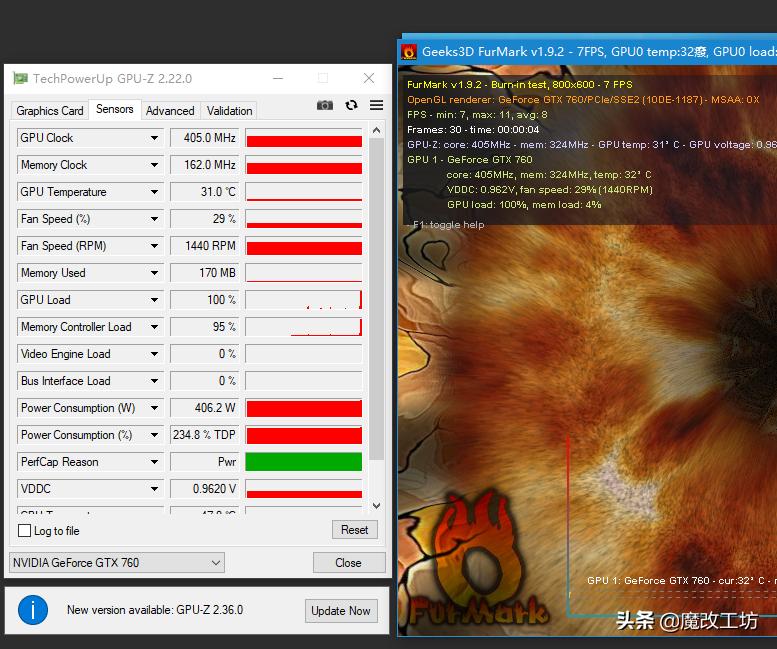Image resolution: width=777 pixels, height=649 pixels.
Task: Click the FurMark 'FPS - min: 7, max: 11' line
Action: 477,114
